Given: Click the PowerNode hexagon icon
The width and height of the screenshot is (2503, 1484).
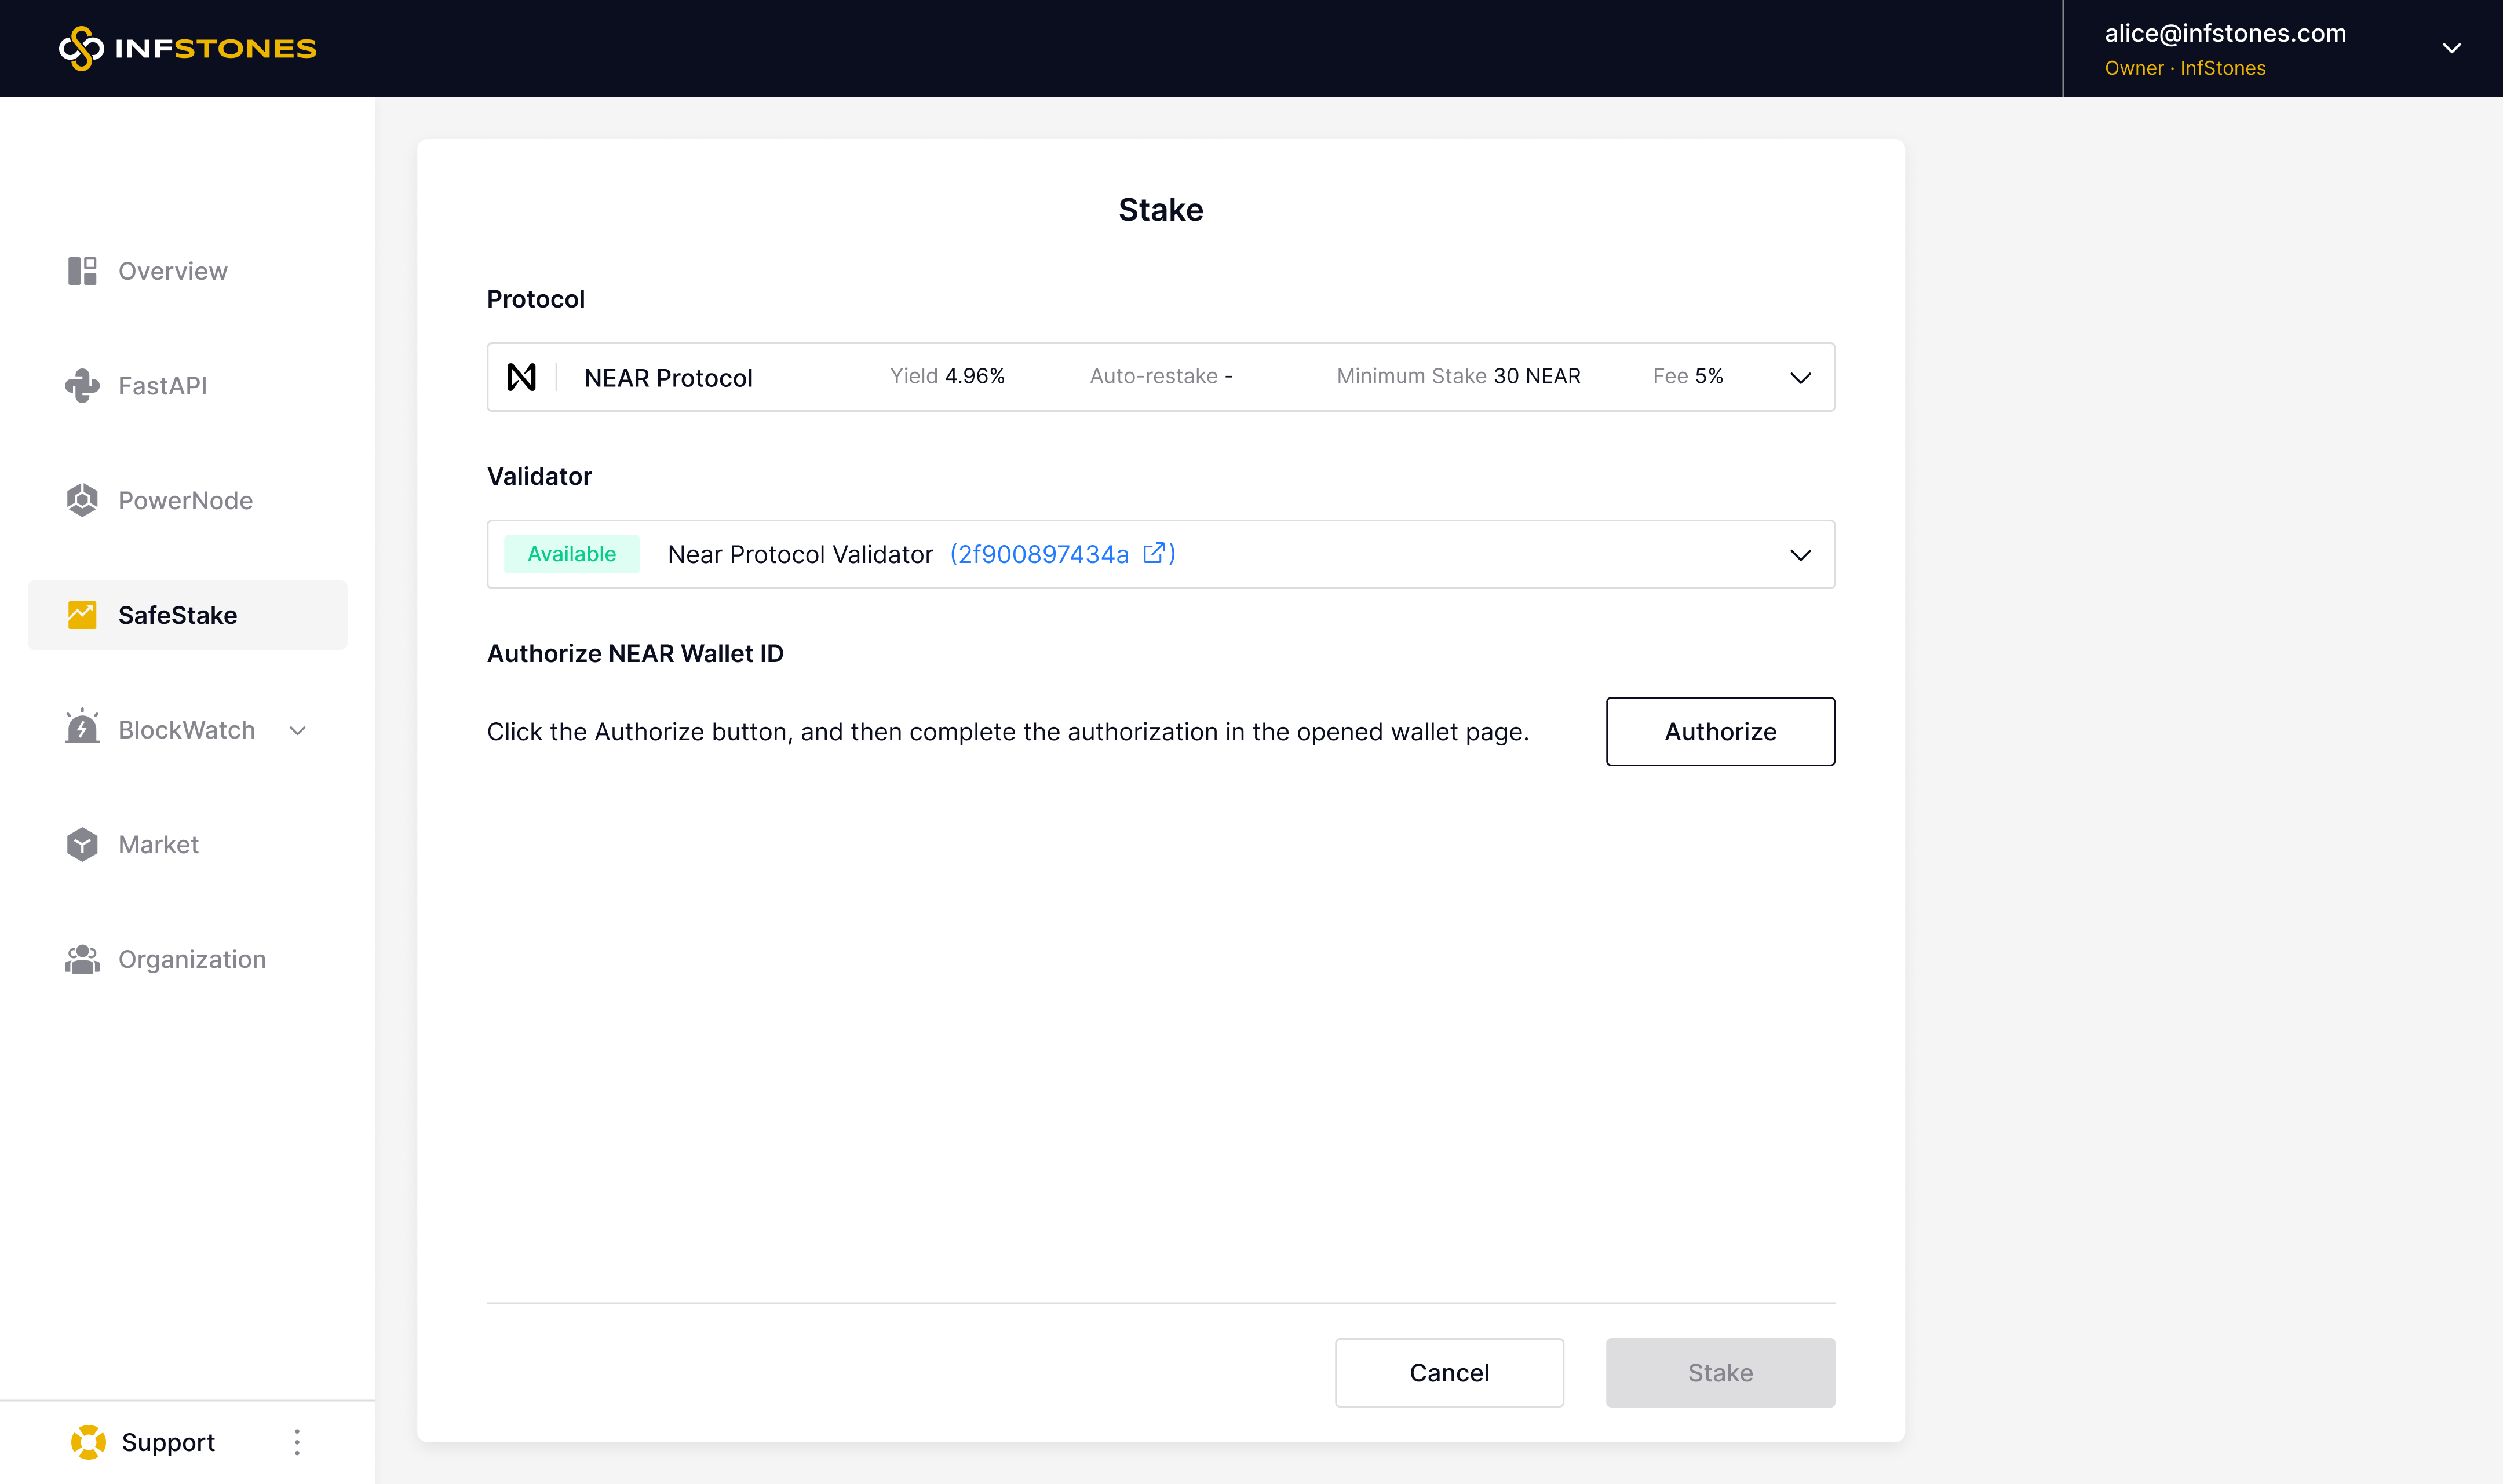Looking at the screenshot, I should click(x=82, y=500).
